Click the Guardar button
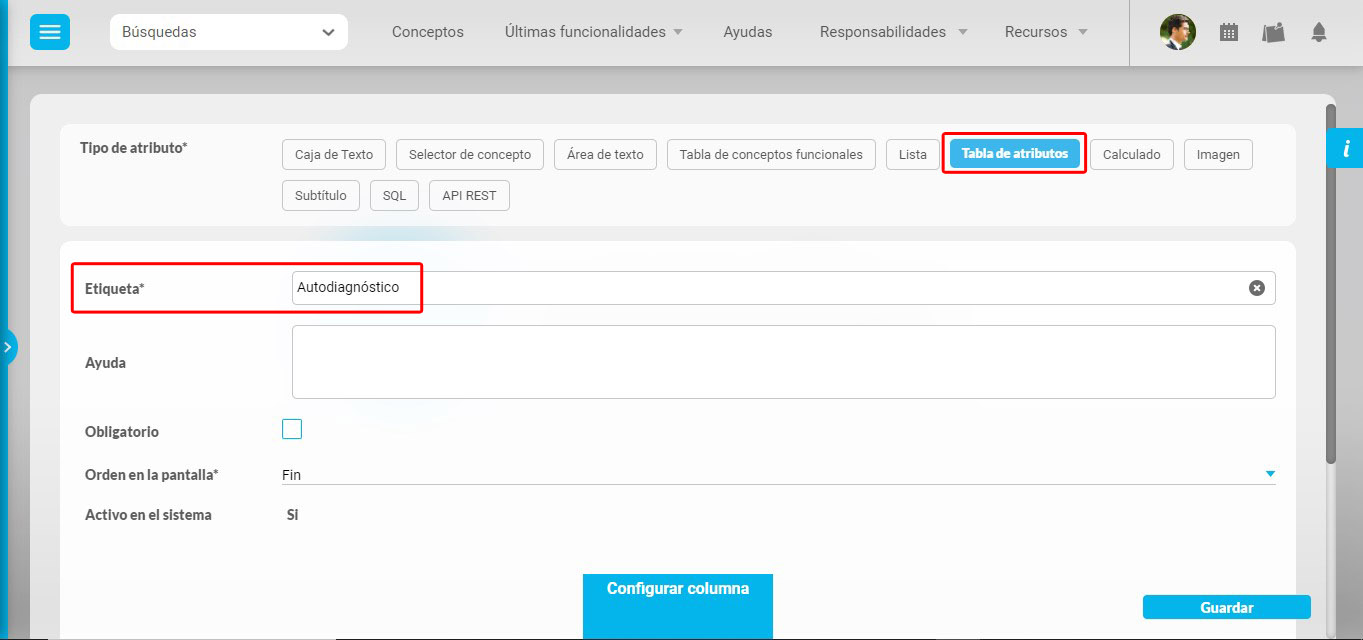This screenshot has height=640, width=1363. (x=1227, y=607)
